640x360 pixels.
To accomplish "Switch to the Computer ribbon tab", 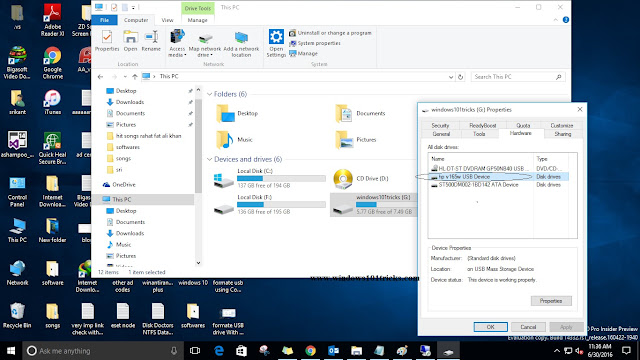I will coord(136,20).
